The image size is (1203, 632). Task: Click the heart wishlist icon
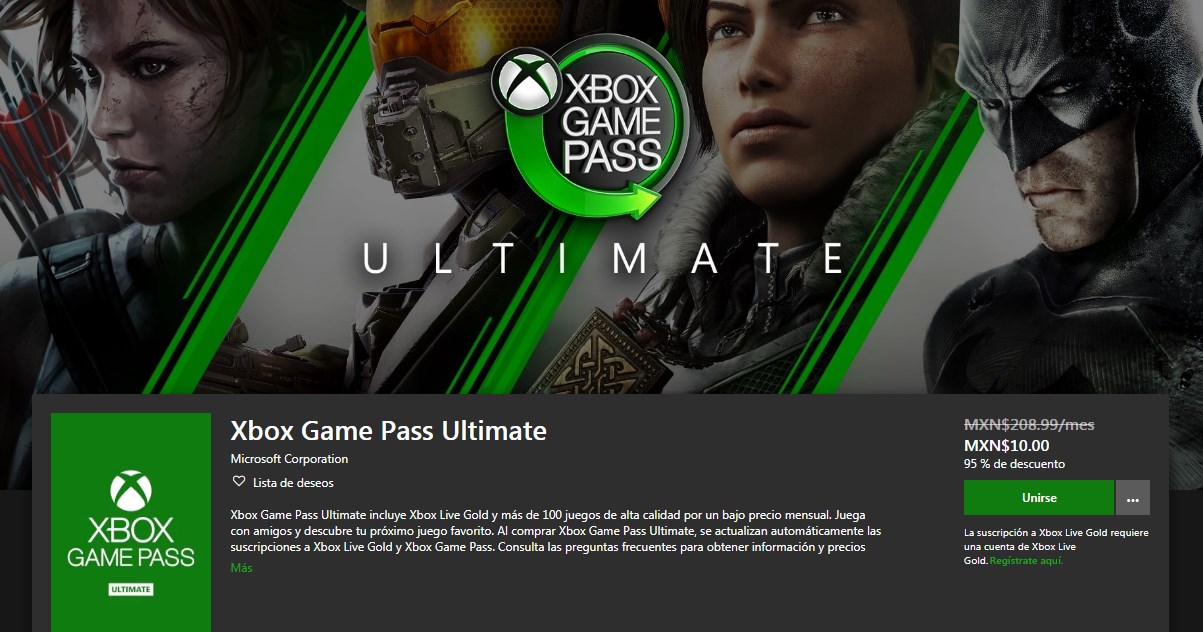coord(239,482)
